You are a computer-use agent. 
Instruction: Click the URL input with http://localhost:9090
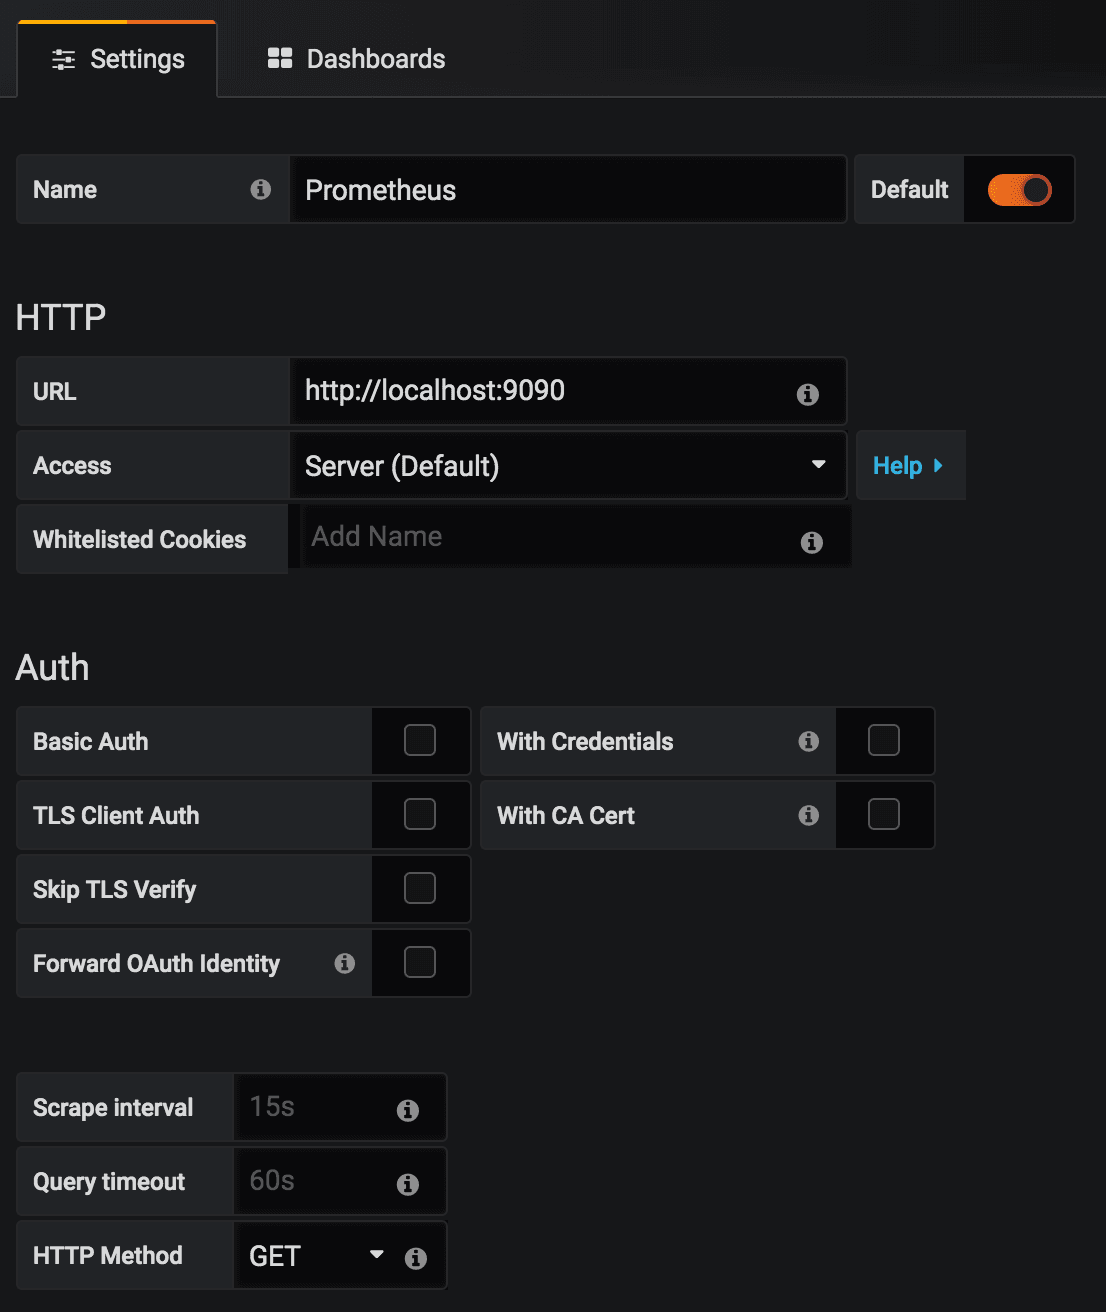pos(540,391)
